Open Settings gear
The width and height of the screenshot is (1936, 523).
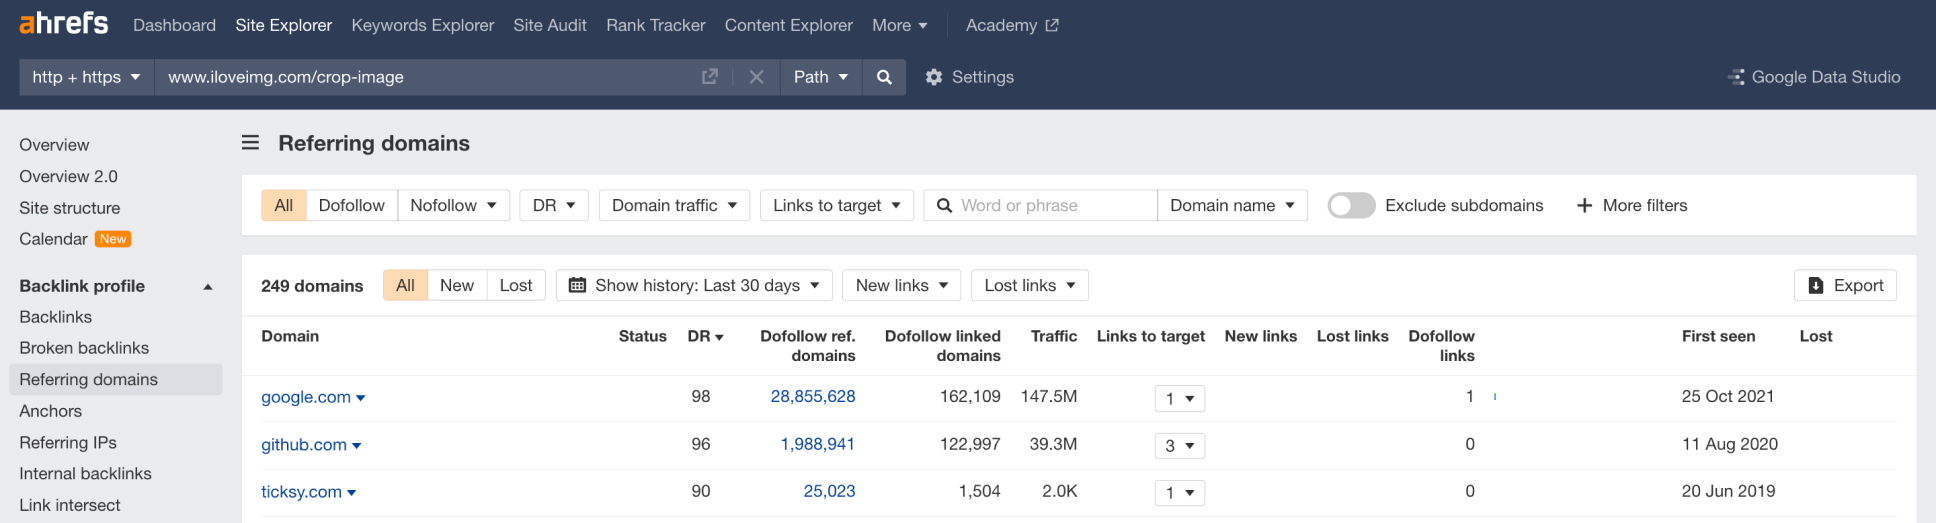pos(969,77)
